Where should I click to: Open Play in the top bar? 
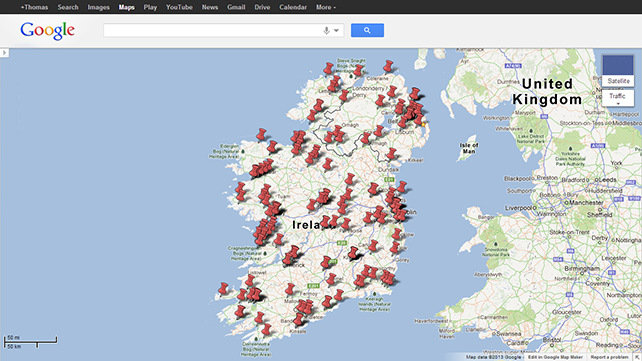150,7
